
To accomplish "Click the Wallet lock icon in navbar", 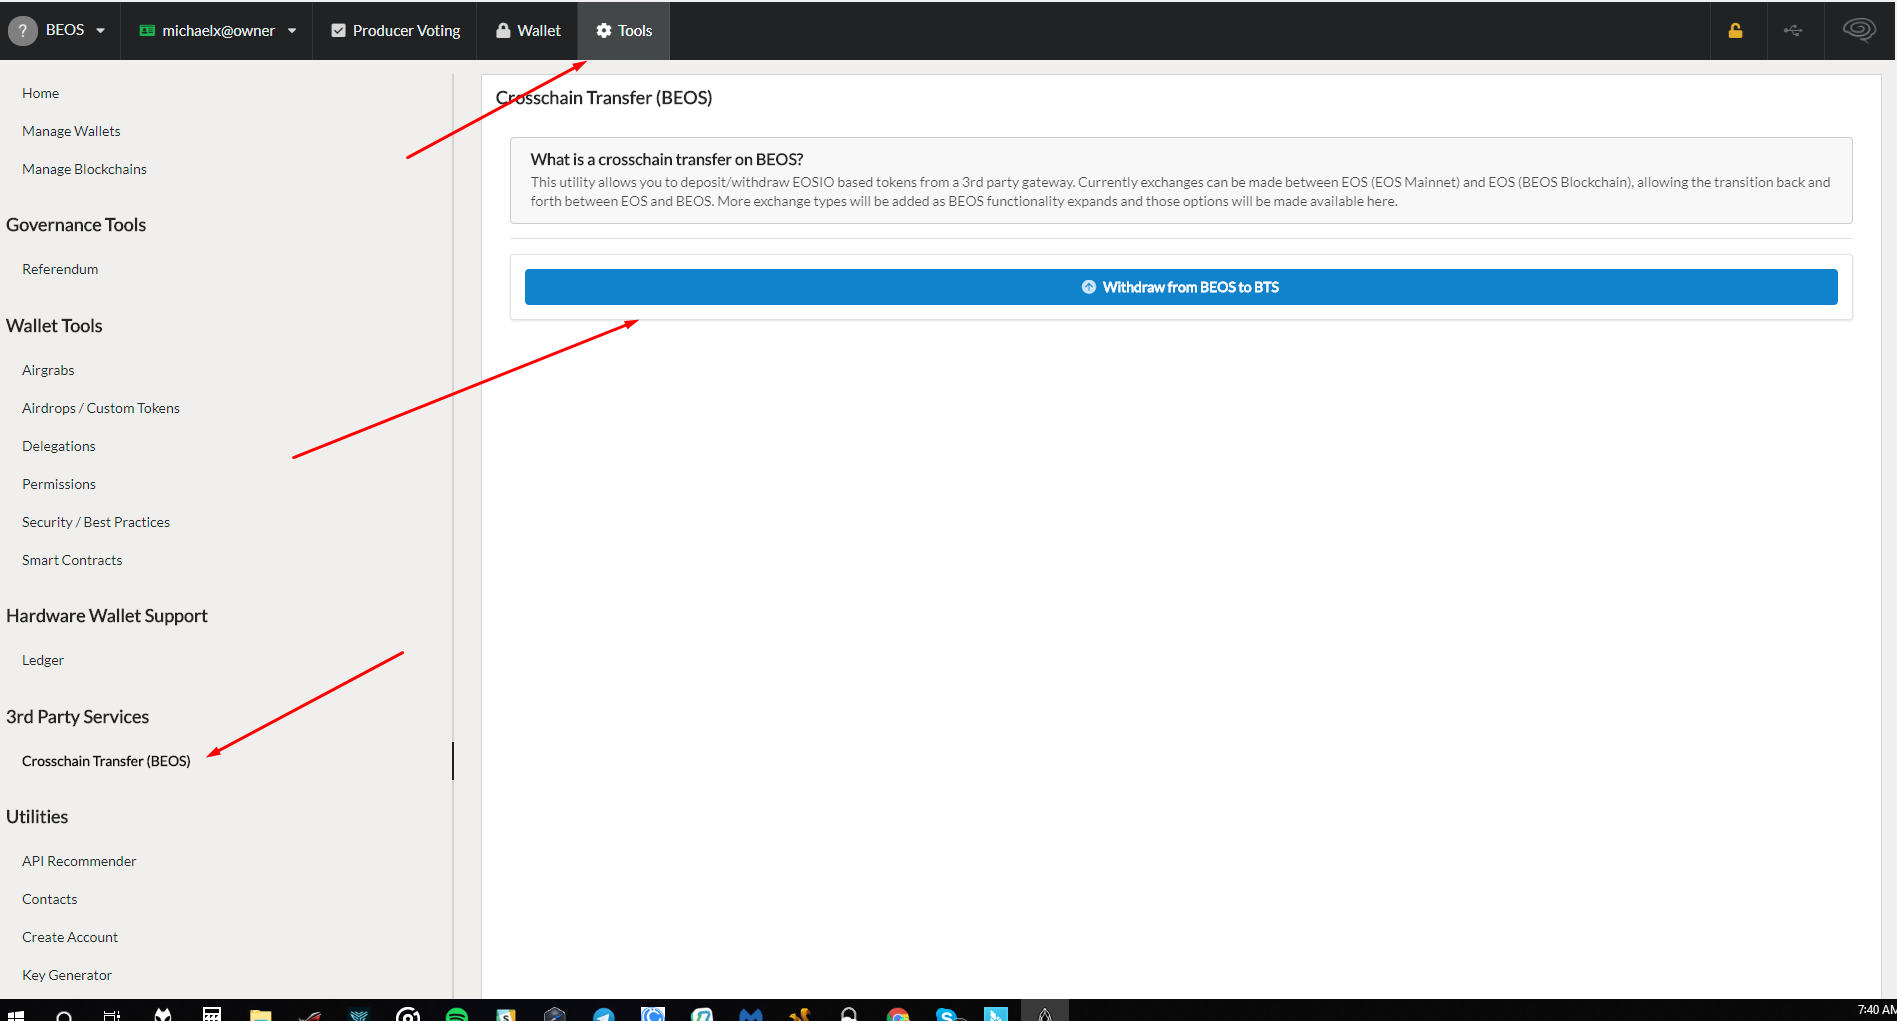I will (503, 31).
